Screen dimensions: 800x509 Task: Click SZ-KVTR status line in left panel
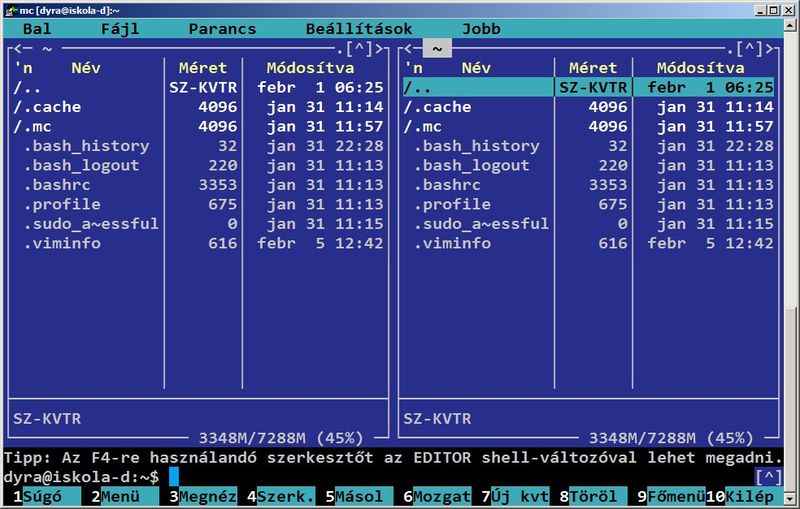(x=47, y=419)
